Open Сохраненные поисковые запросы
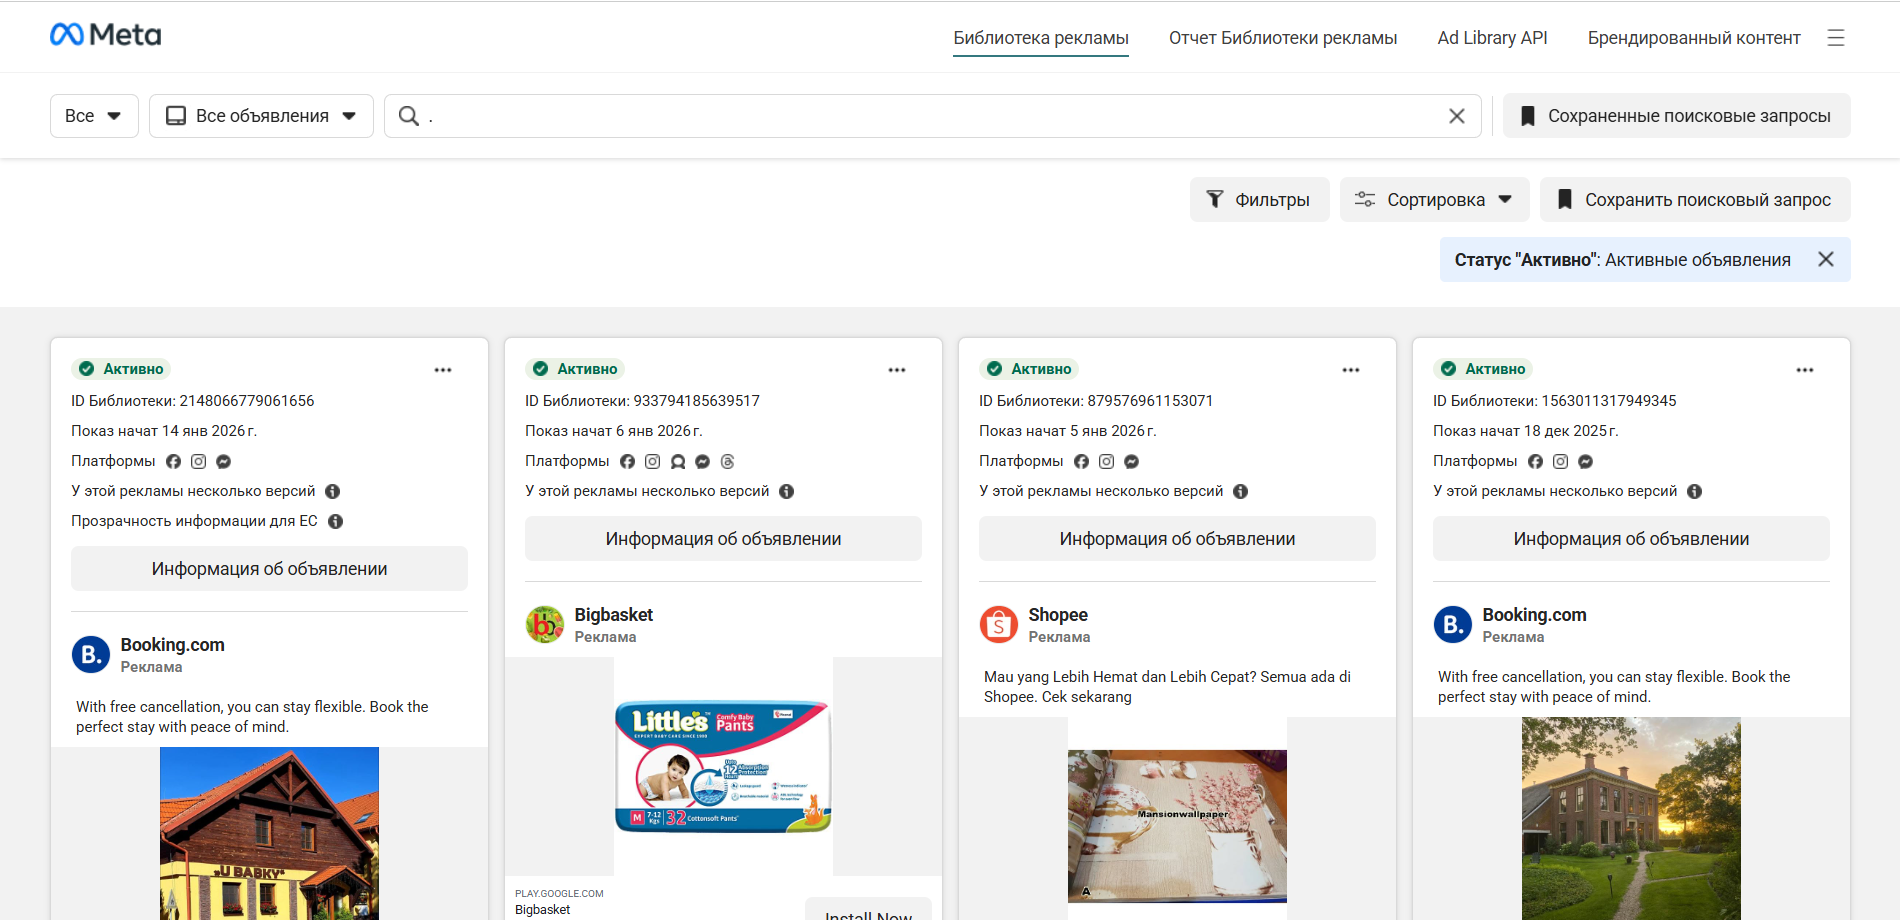Image resolution: width=1900 pixels, height=920 pixels. pos(1676,116)
